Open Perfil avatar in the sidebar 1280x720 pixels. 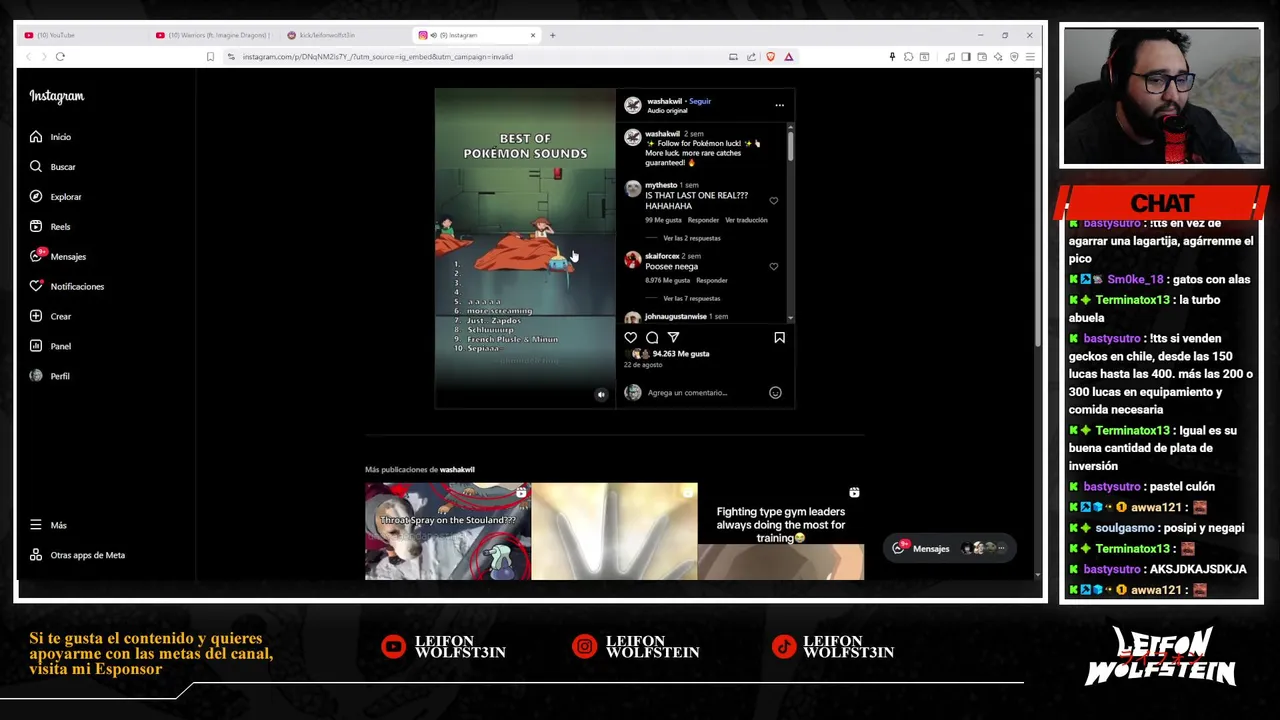(x=36, y=376)
